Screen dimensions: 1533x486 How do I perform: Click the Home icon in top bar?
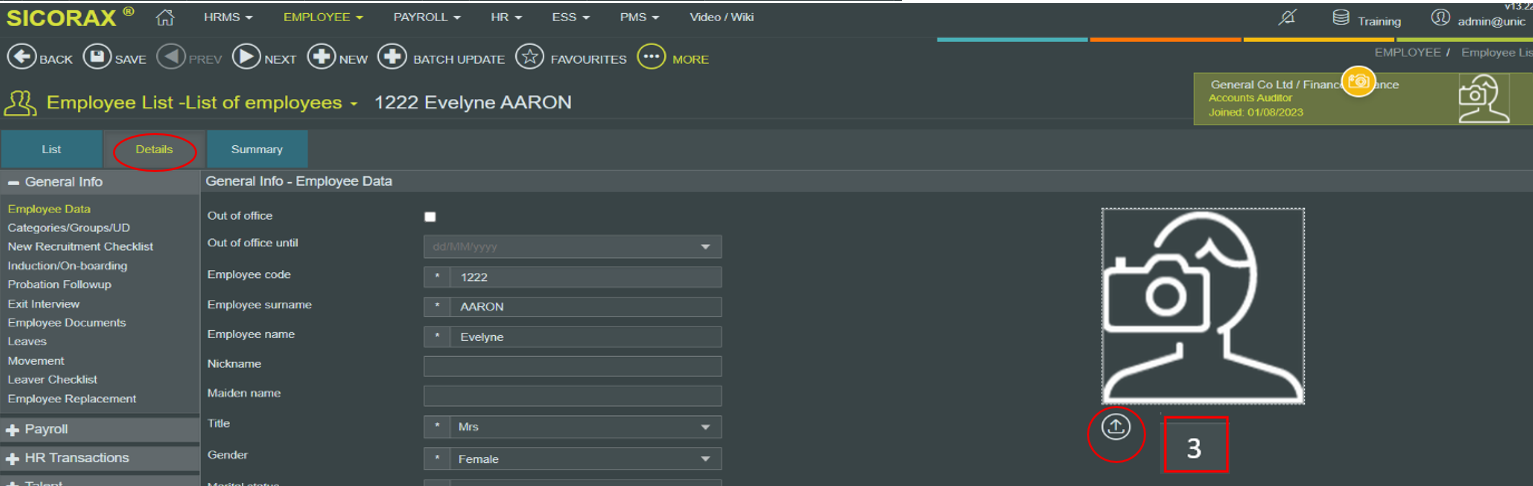[166, 18]
